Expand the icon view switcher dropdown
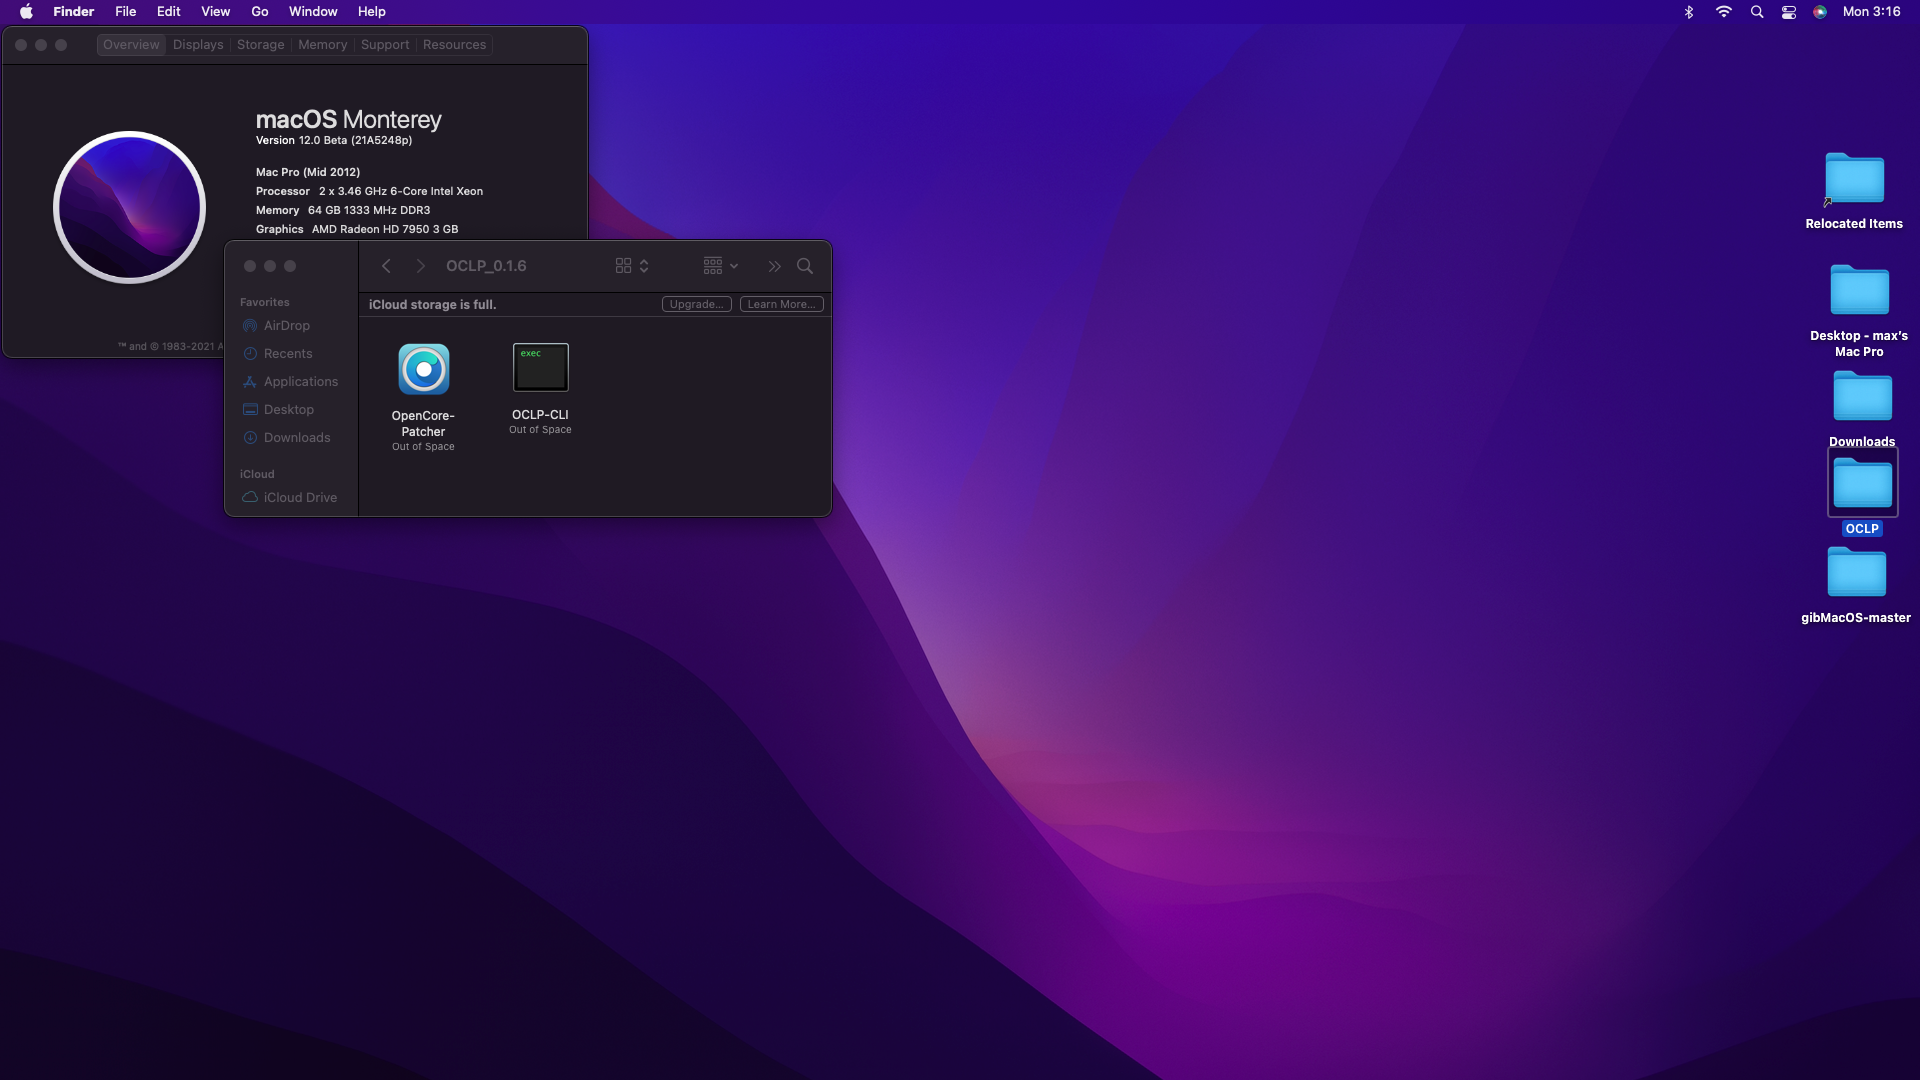This screenshot has height=1080, width=1920. 632,266
